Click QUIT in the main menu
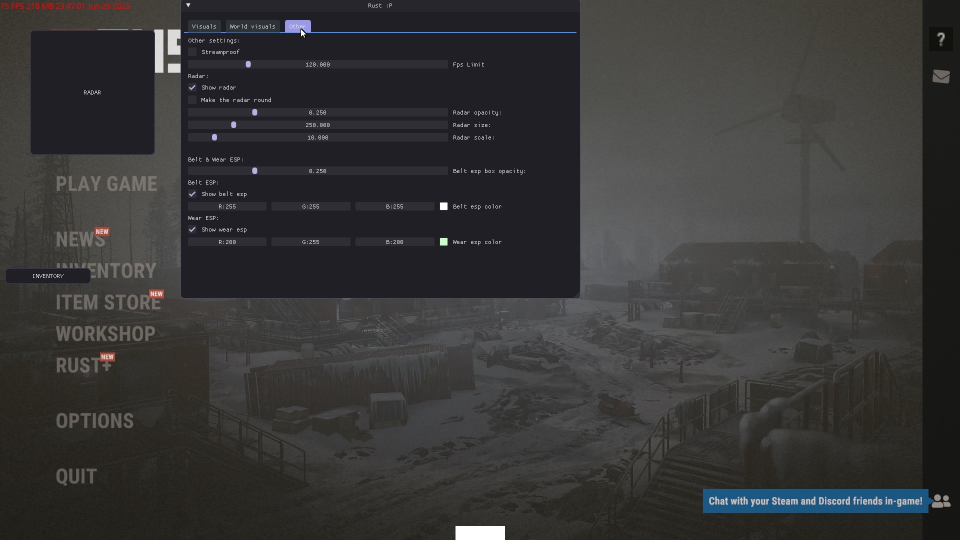The height and width of the screenshot is (540, 960). pos(76,476)
